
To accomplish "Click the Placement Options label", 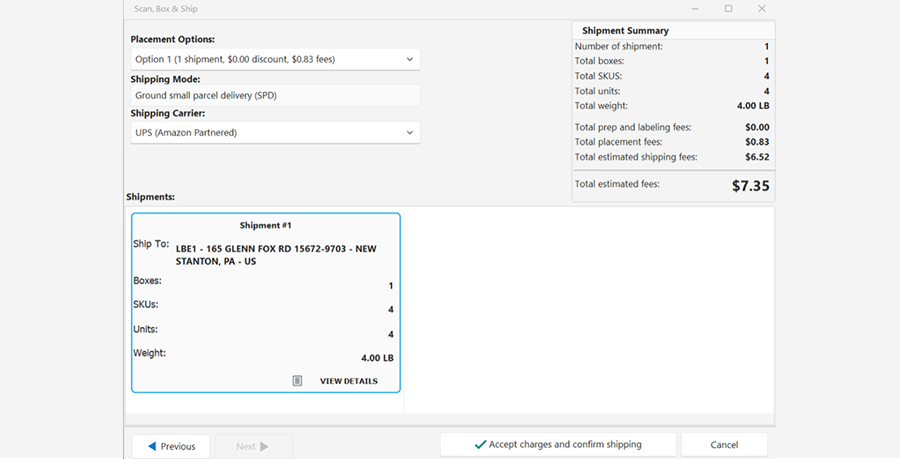I will click(173, 40).
